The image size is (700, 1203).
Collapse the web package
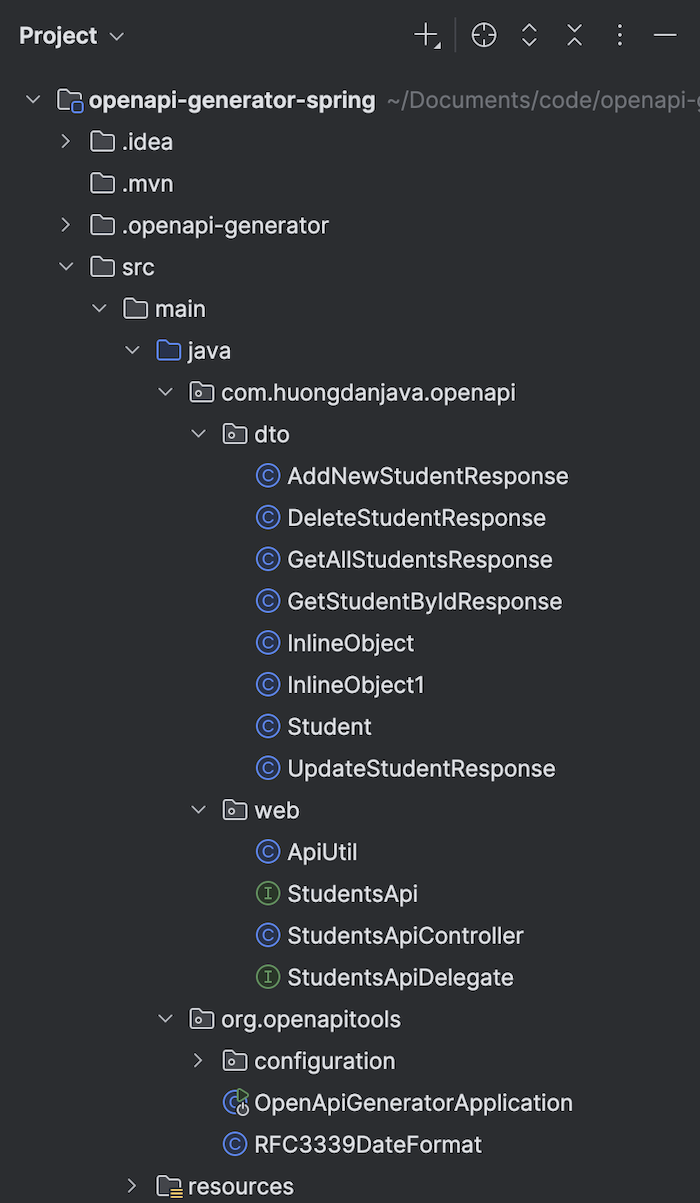[x=199, y=810]
